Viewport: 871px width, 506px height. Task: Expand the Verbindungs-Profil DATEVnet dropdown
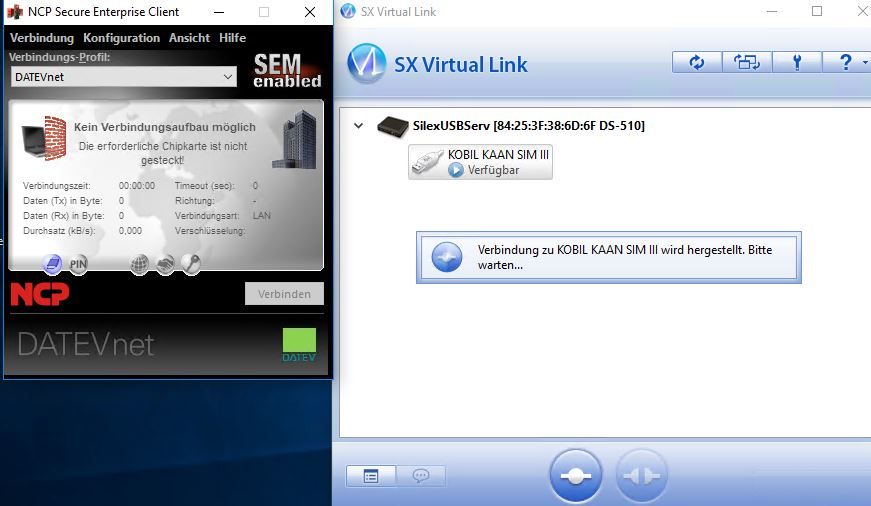[123, 77]
